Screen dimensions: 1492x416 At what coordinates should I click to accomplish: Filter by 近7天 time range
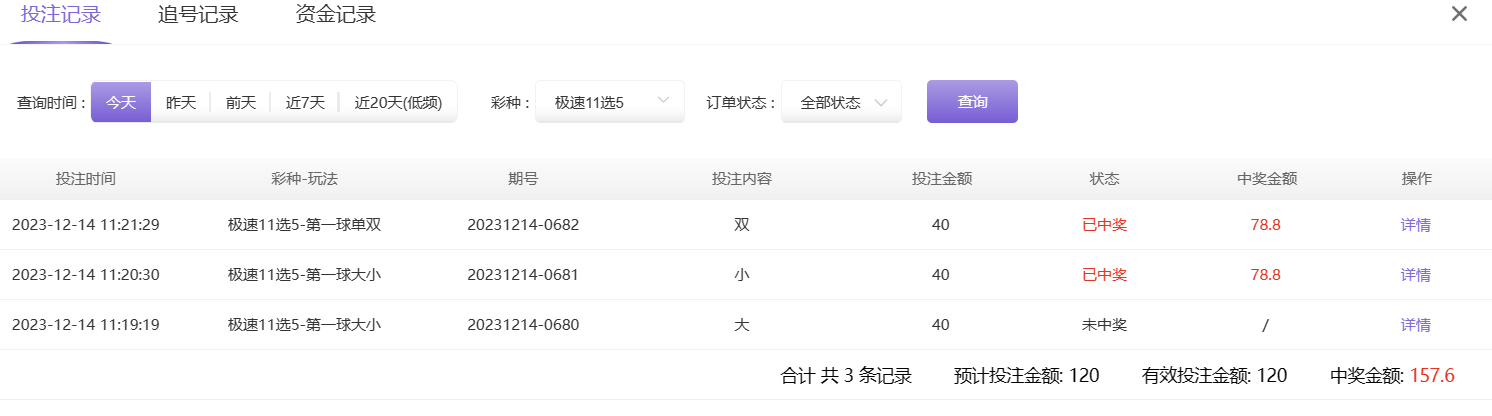pyautogui.click(x=305, y=102)
